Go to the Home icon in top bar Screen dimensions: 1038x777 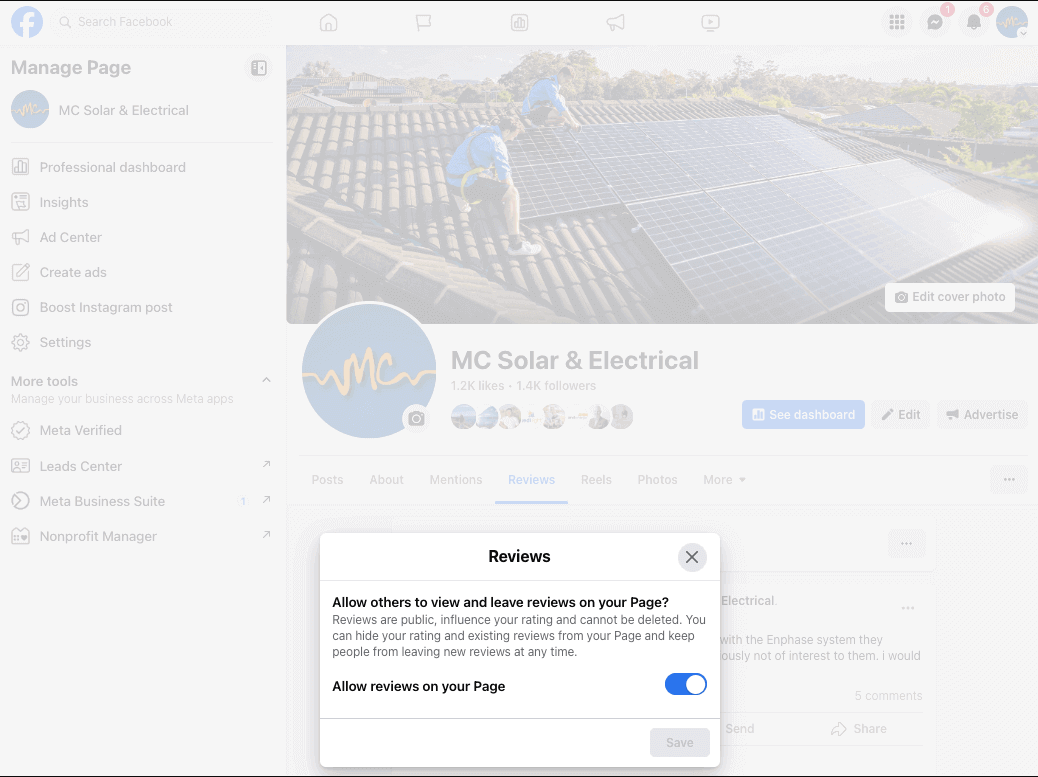328,23
